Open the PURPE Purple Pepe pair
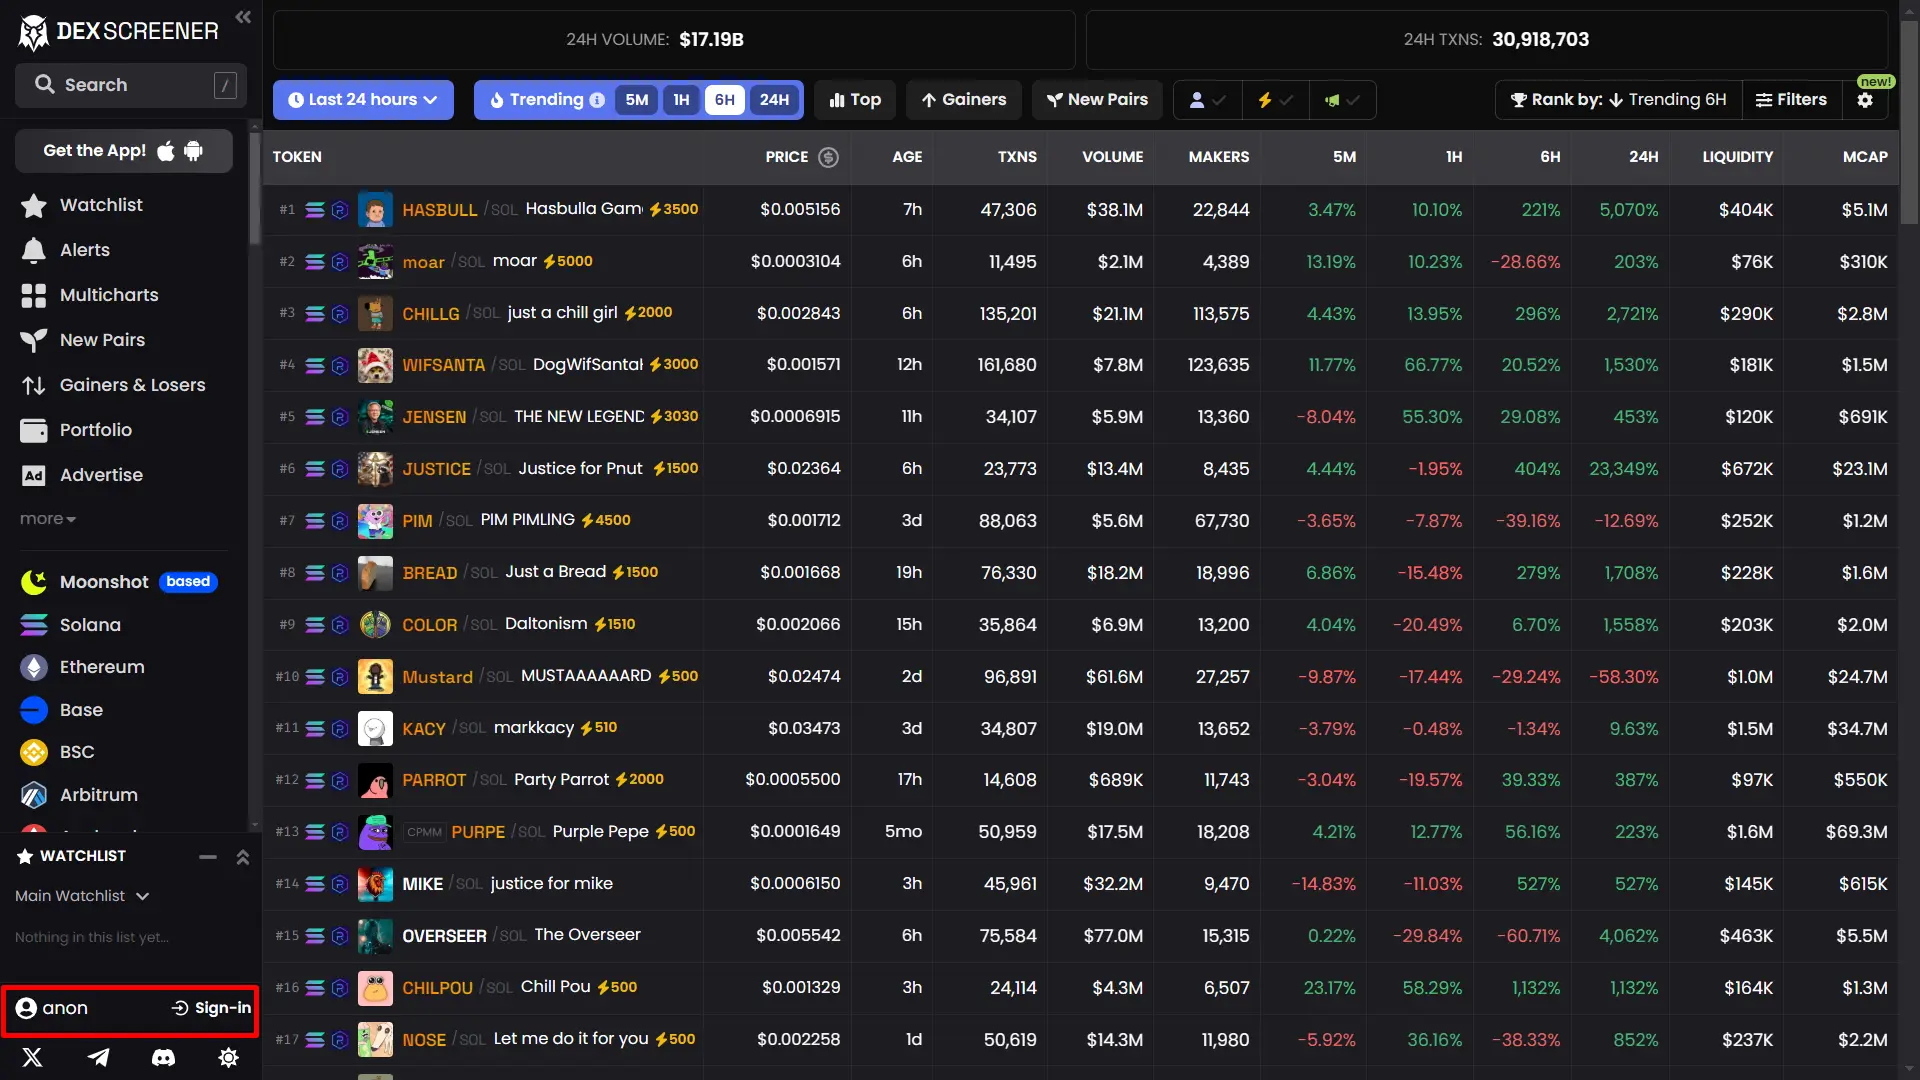The height and width of the screenshot is (1080, 1920). pyautogui.click(x=1082, y=832)
